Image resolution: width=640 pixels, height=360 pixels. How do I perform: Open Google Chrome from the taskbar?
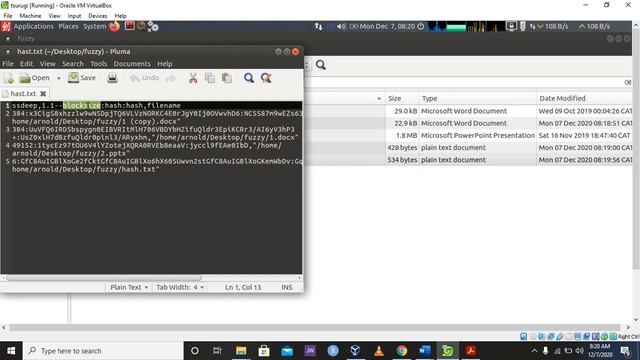point(402,351)
